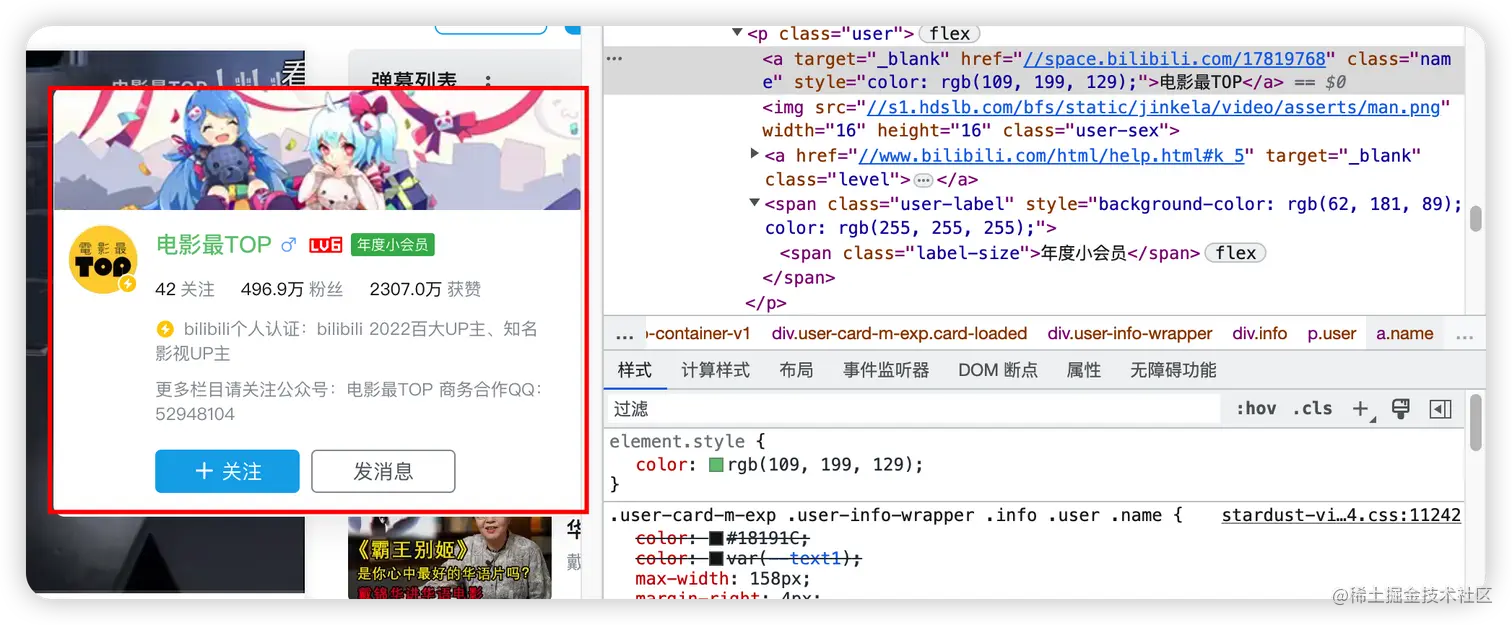Toggle the .cls class editor button
The width and height of the screenshot is (1512, 625).
pos(1312,408)
